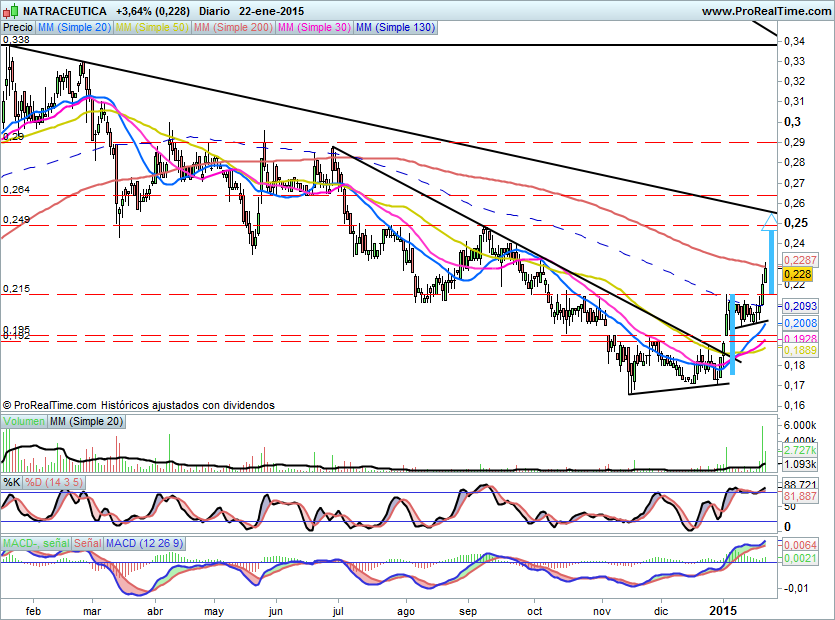Toggle the MM (Simple 50) indicator label

pyautogui.click(x=151, y=28)
